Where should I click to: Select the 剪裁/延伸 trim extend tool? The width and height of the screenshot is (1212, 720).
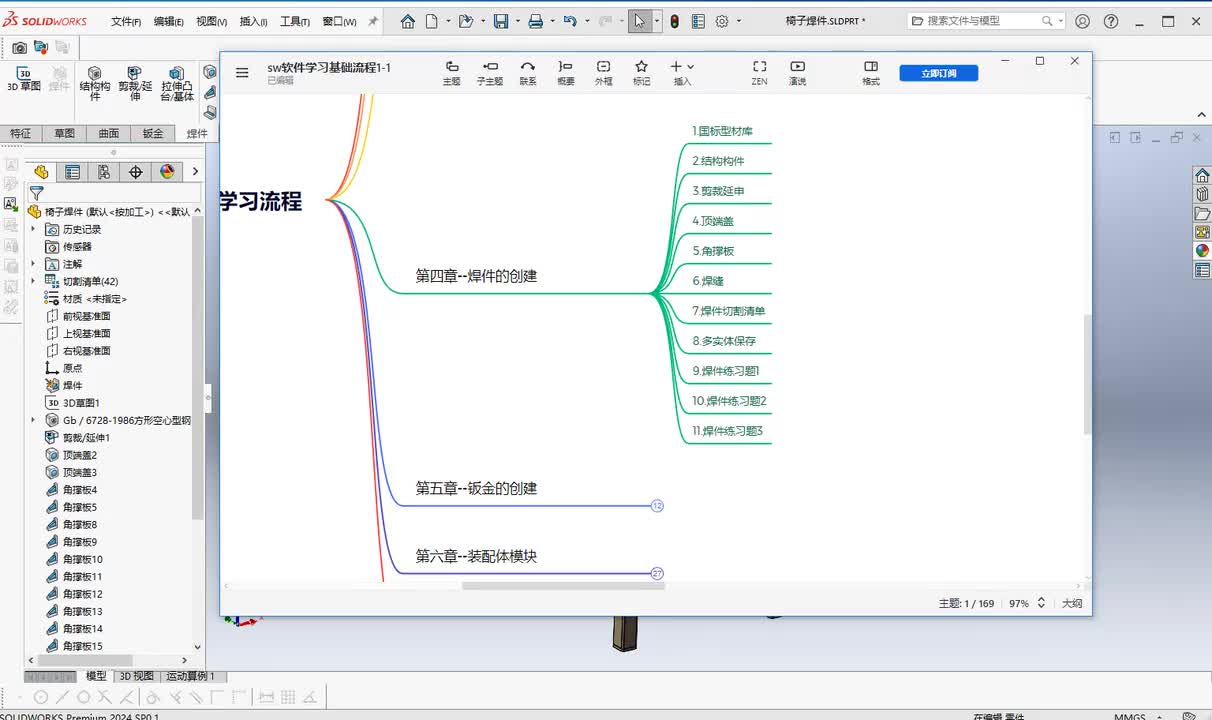pyautogui.click(x=136, y=84)
